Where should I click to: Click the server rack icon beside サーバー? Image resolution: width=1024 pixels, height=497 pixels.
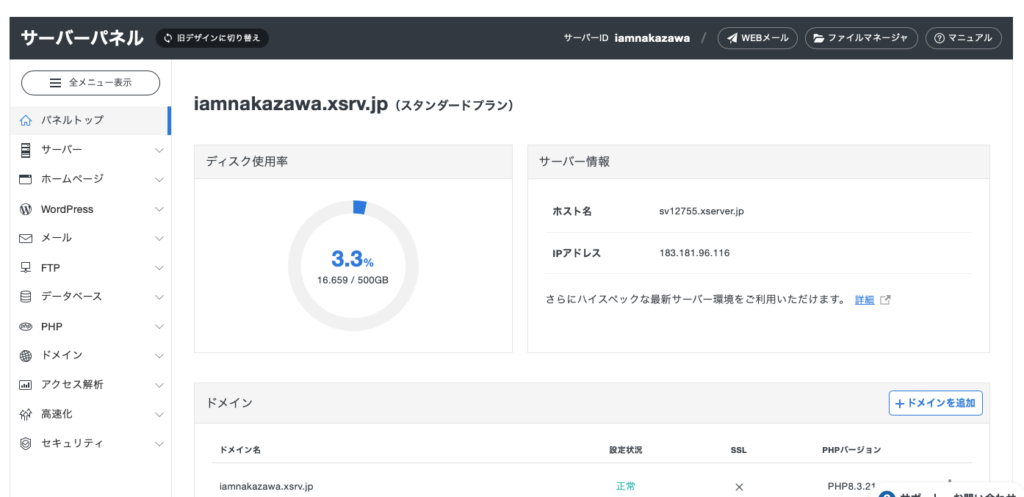click(x=25, y=150)
